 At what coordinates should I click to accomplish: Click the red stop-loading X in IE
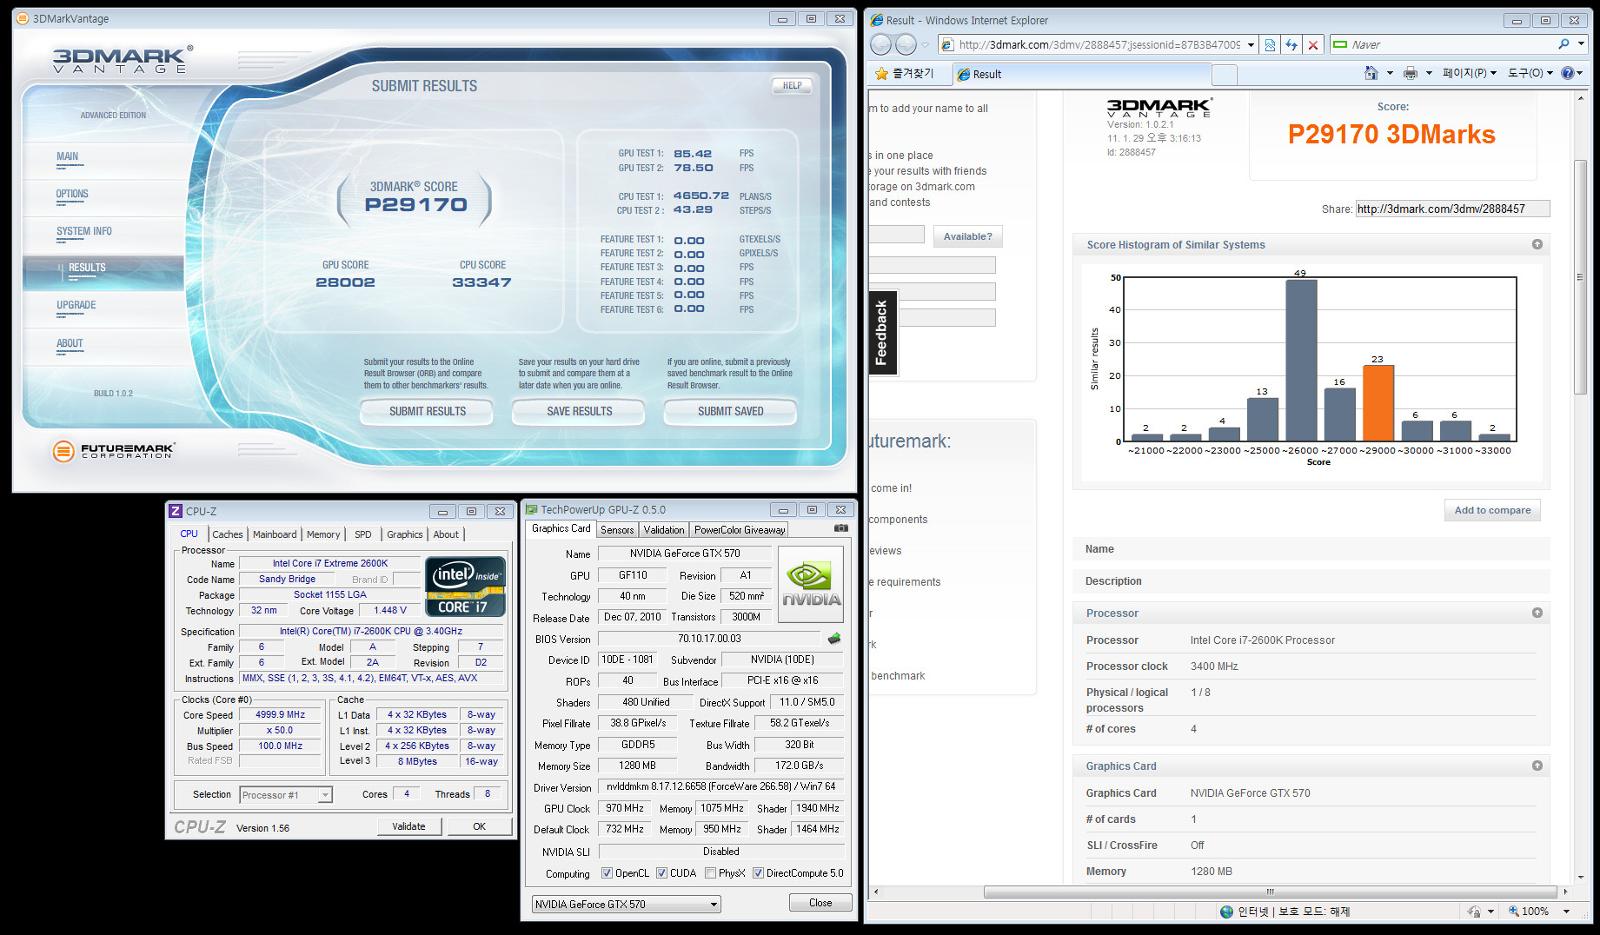(1313, 45)
